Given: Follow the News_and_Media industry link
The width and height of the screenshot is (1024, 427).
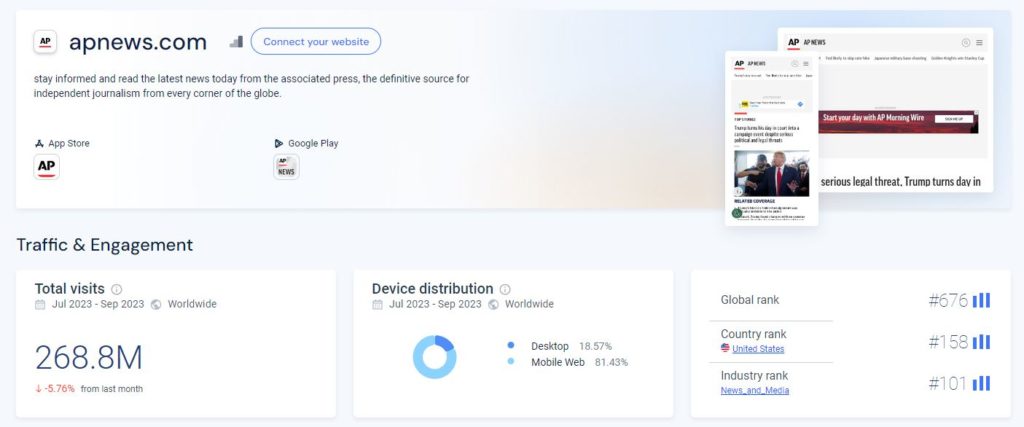Looking at the screenshot, I should point(755,390).
